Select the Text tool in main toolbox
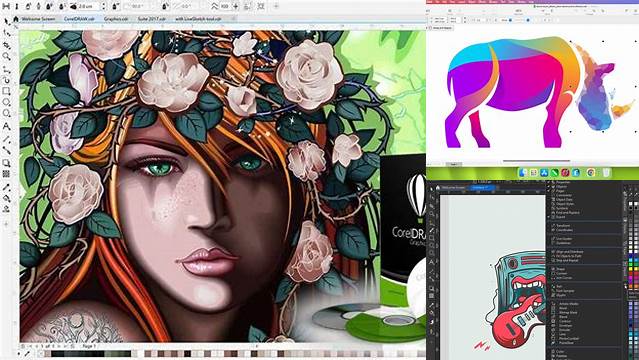Image resolution: width=639 pixels, height=360 pixels. [7, 126]
